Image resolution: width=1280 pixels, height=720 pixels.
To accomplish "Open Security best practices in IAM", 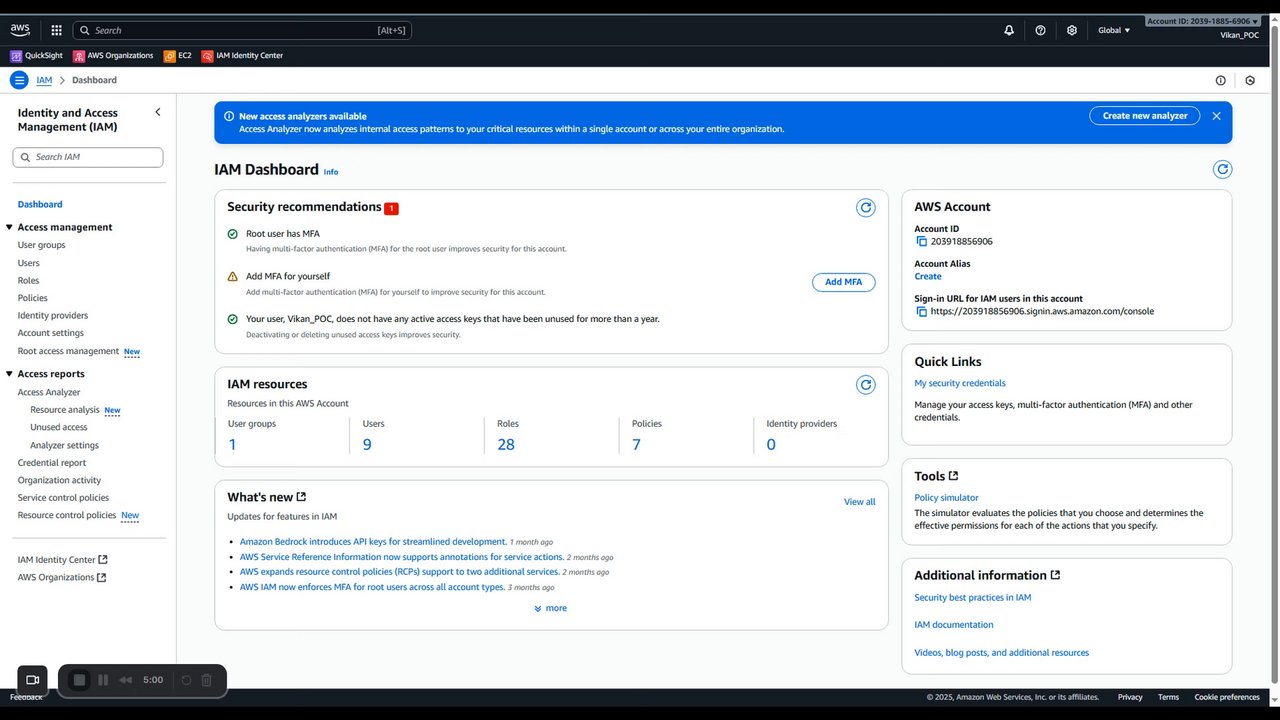I will point(973,597).
